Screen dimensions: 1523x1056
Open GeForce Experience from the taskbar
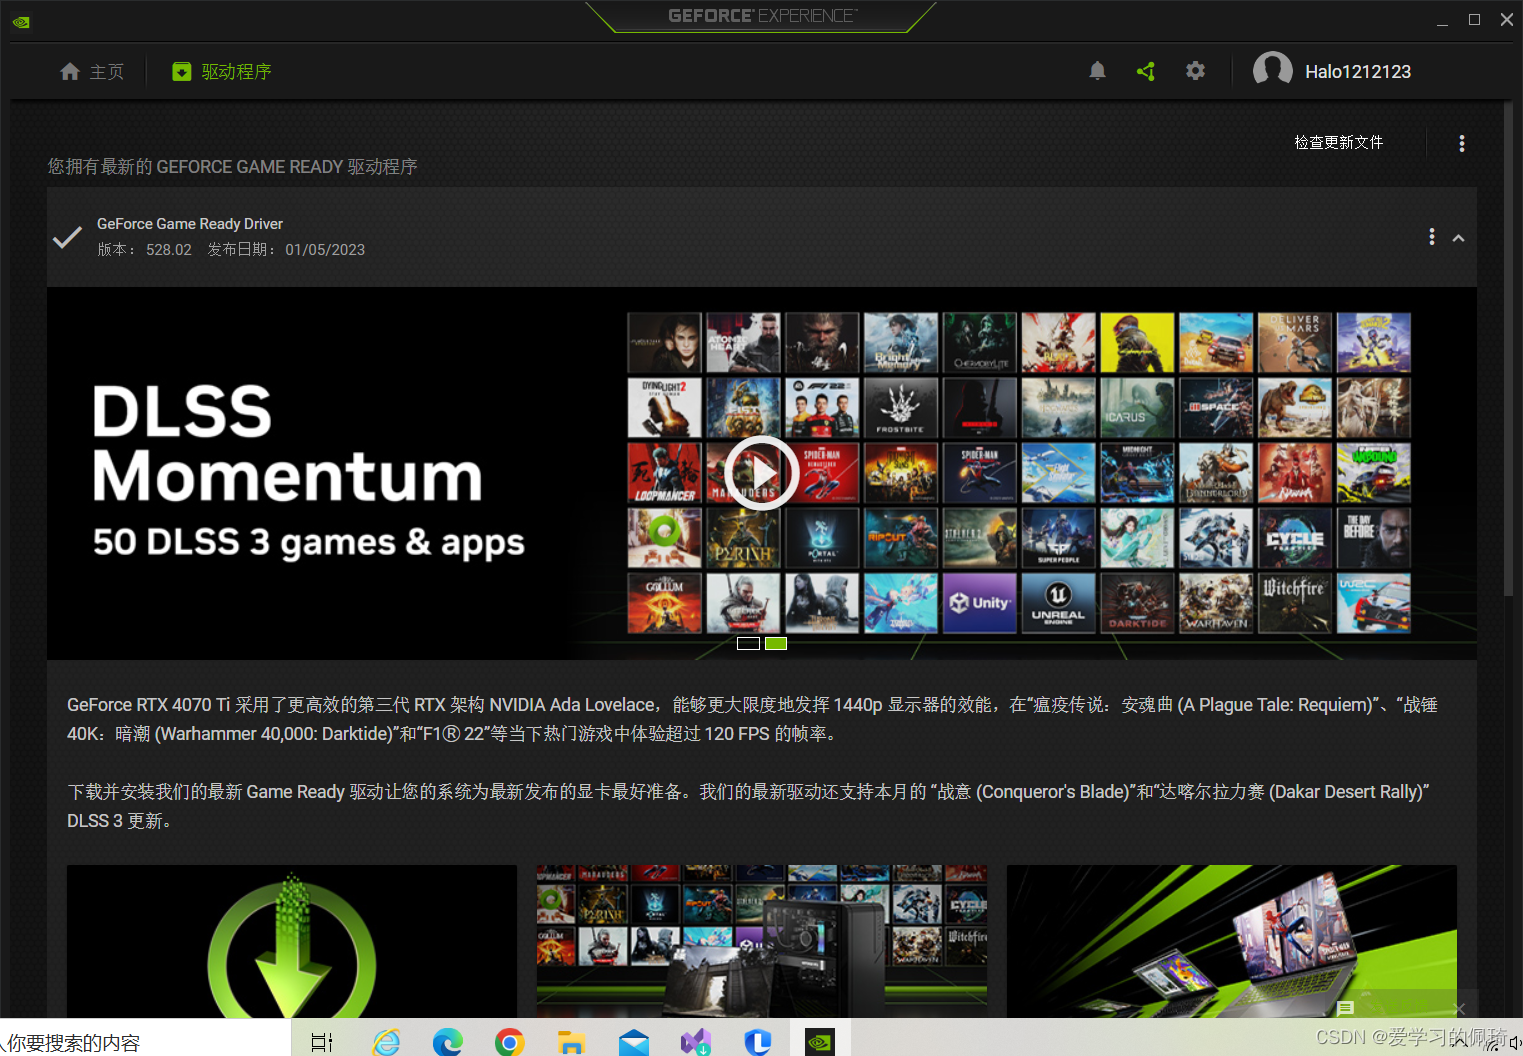point(820,1042)
